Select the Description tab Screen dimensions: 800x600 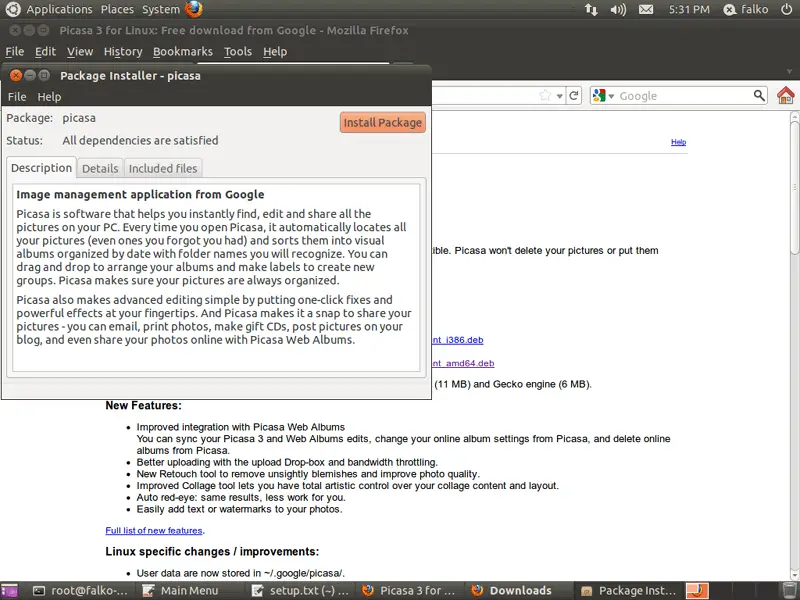coord(41,168)
